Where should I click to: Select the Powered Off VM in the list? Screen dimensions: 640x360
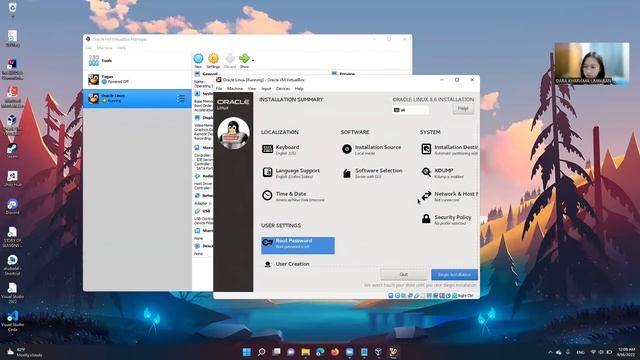tap(137, 79)
